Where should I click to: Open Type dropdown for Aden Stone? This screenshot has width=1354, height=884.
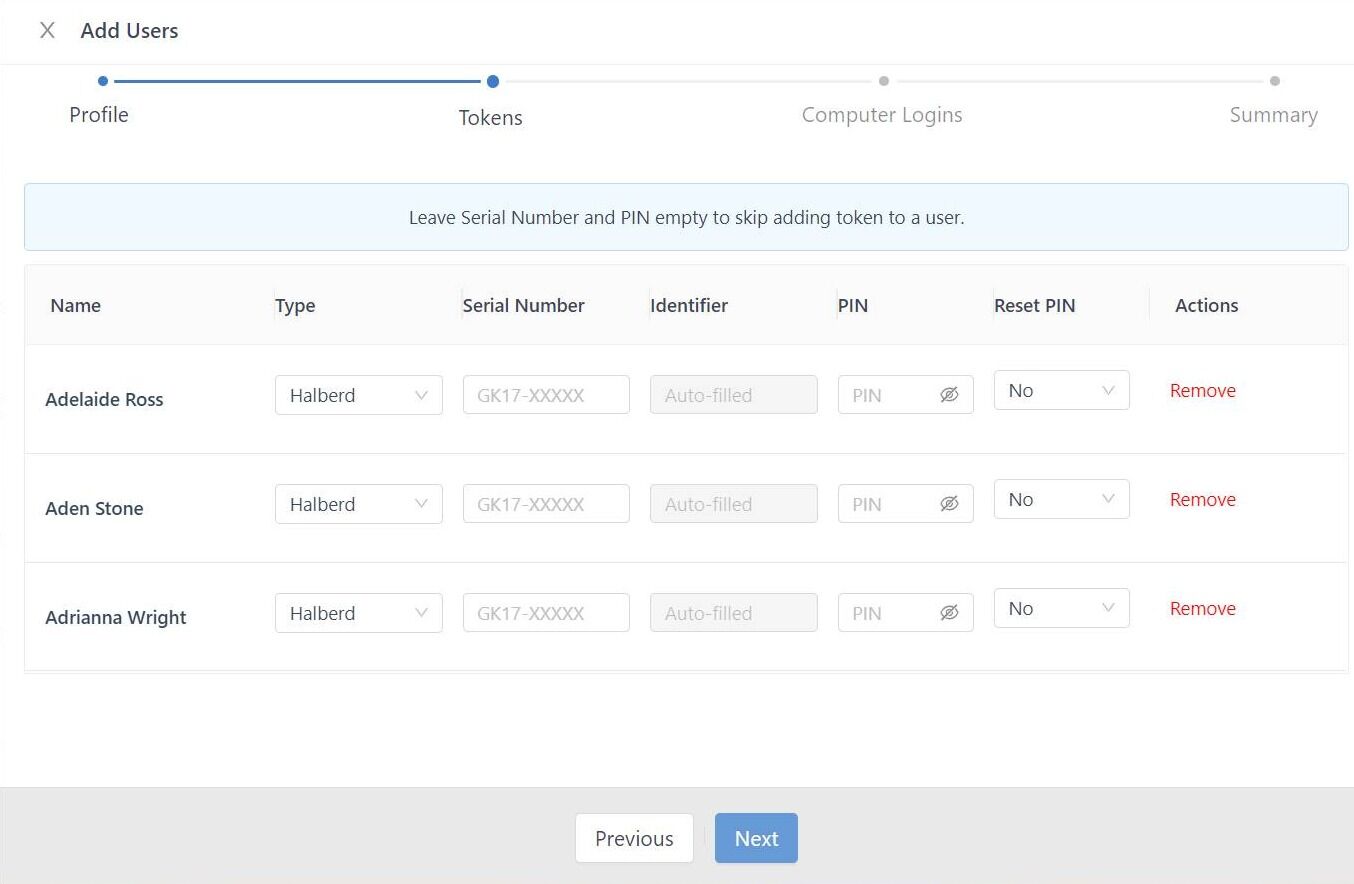point(359,504)
